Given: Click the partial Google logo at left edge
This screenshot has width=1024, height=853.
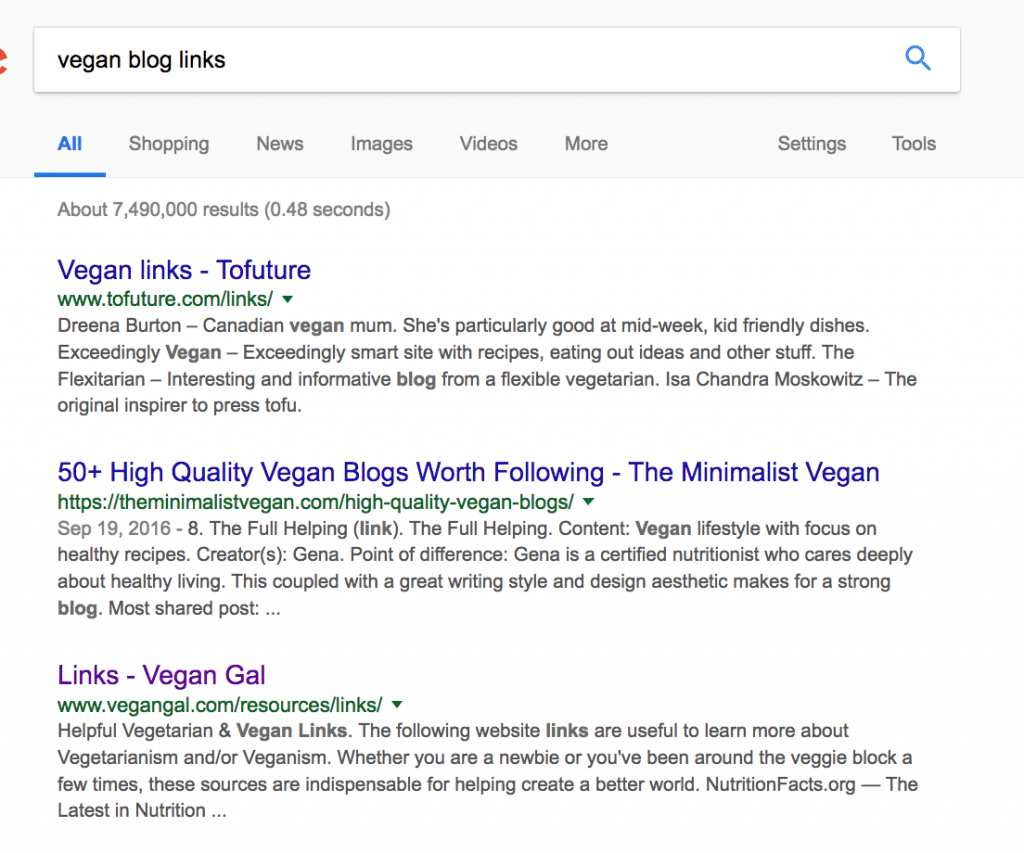Looking at the screenshot, I should [3, 60].
